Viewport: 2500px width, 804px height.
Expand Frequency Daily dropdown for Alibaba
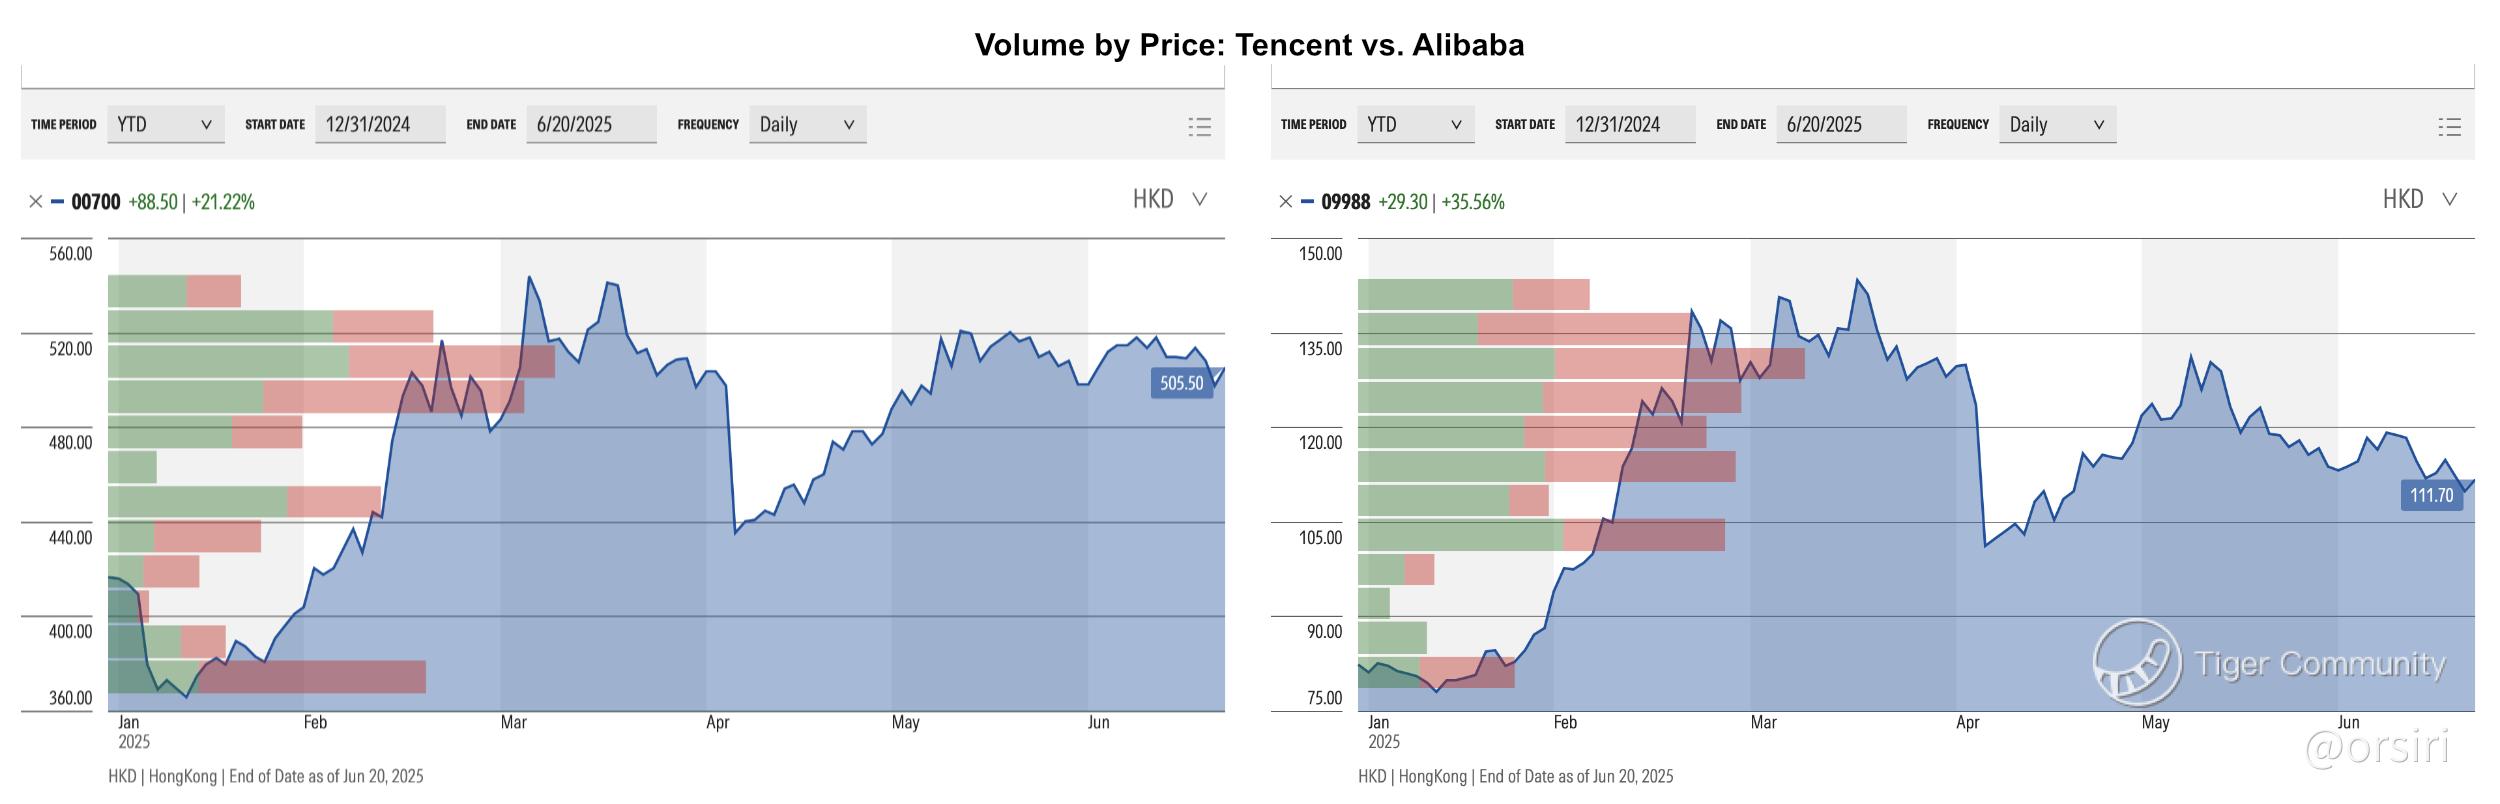pos(2057,125)
